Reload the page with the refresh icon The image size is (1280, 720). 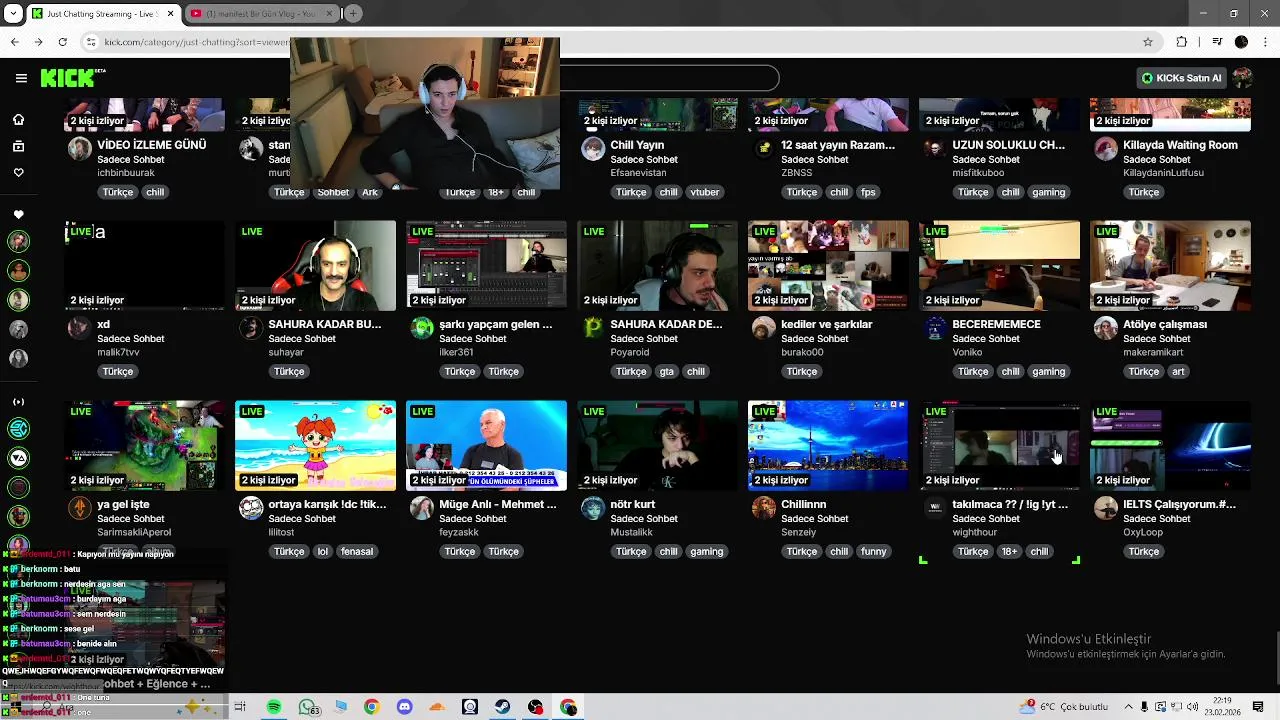click(x=62, y=42)
